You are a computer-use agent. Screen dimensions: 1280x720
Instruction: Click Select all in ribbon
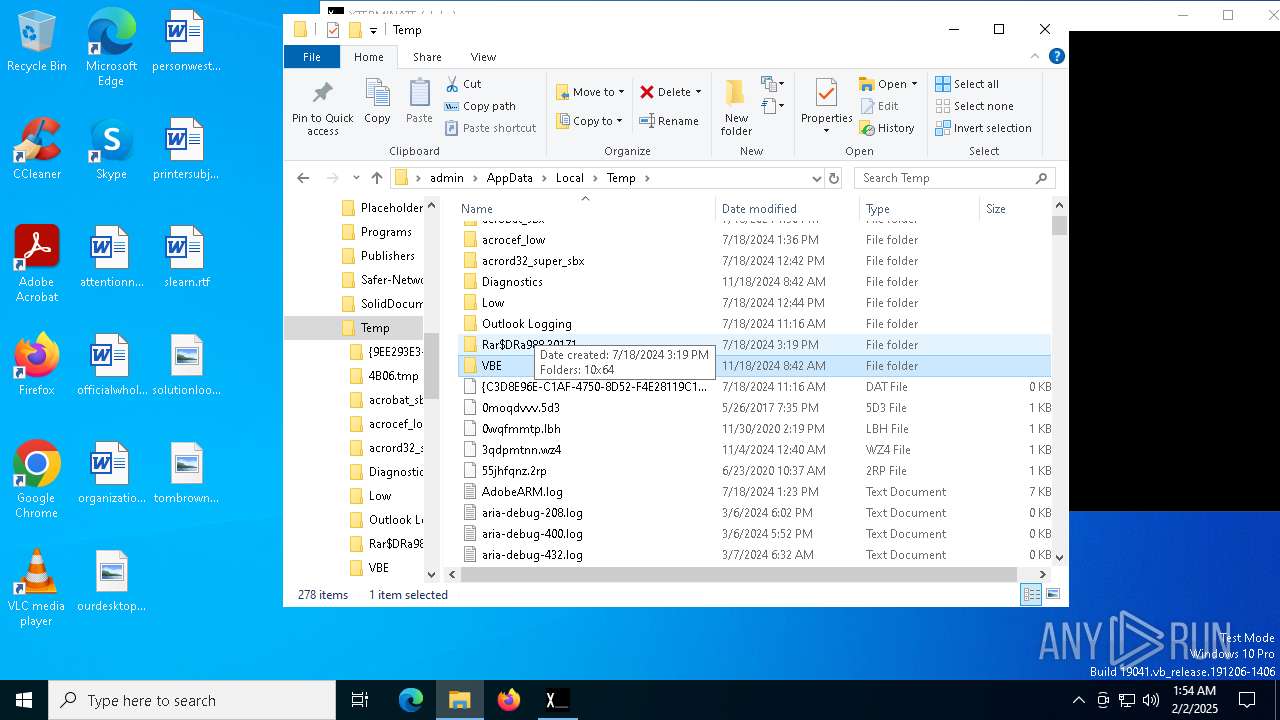tap(967, 84)
